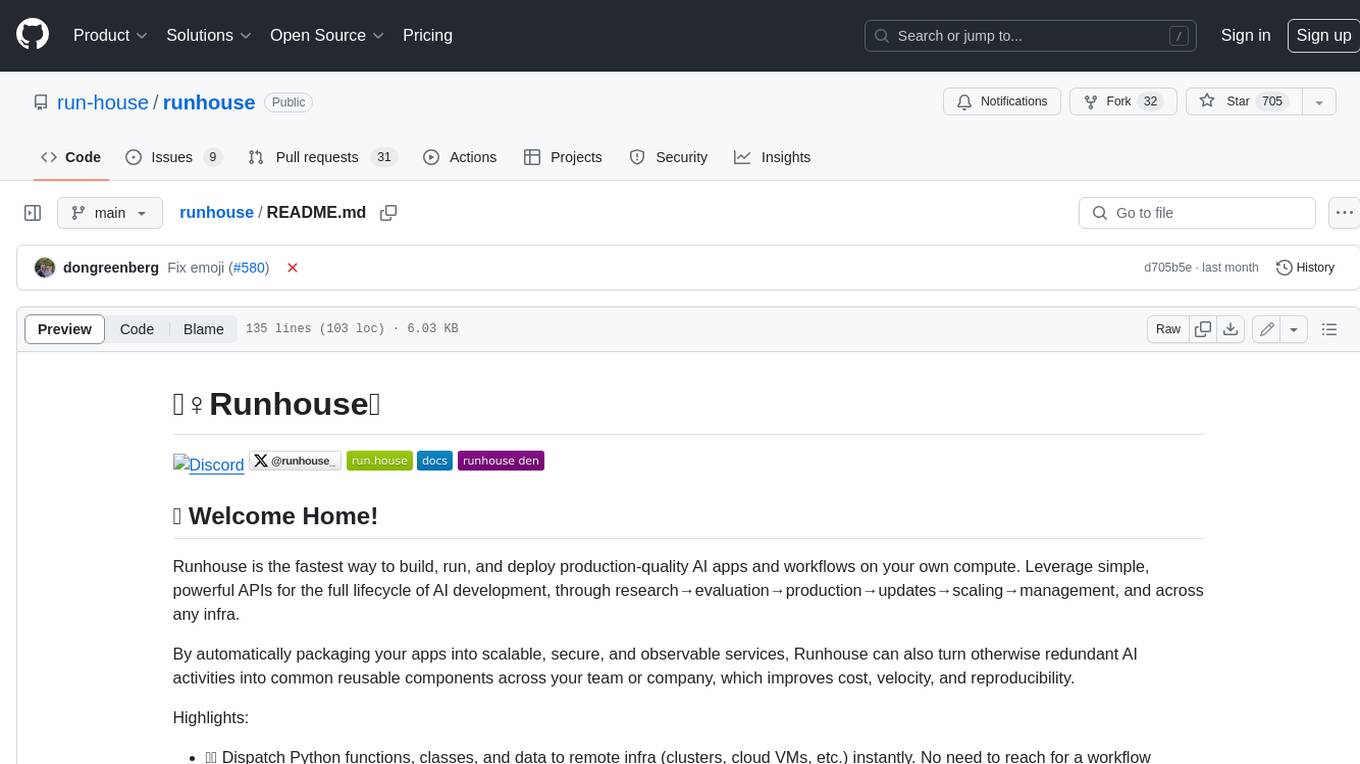The width and height of the screenshot is (1360, 764).
Task: Open the more file actions menu
Action: [1344, 213]
